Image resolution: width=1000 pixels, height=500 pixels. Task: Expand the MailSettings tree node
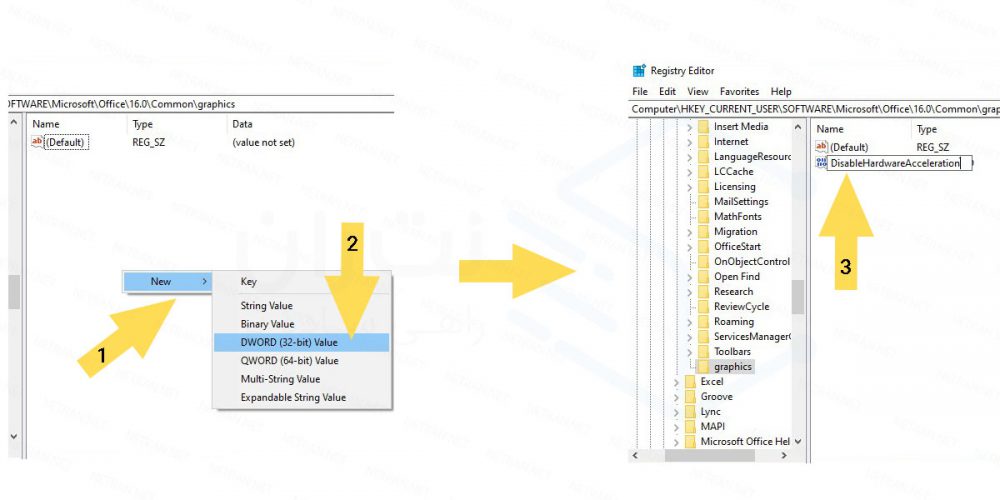coord(689,202)
